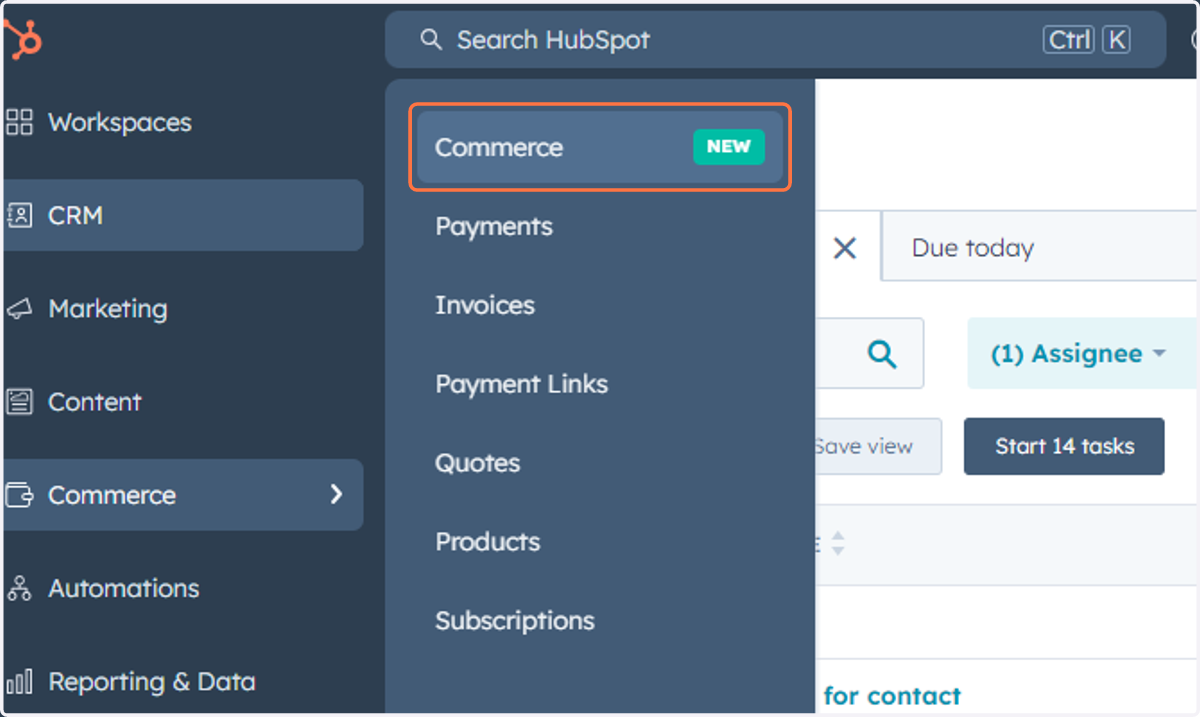Viewport: 1200px width, 717px height.
Task: Click the Ctrl K shortcut hint
Action: [1087, 40]
